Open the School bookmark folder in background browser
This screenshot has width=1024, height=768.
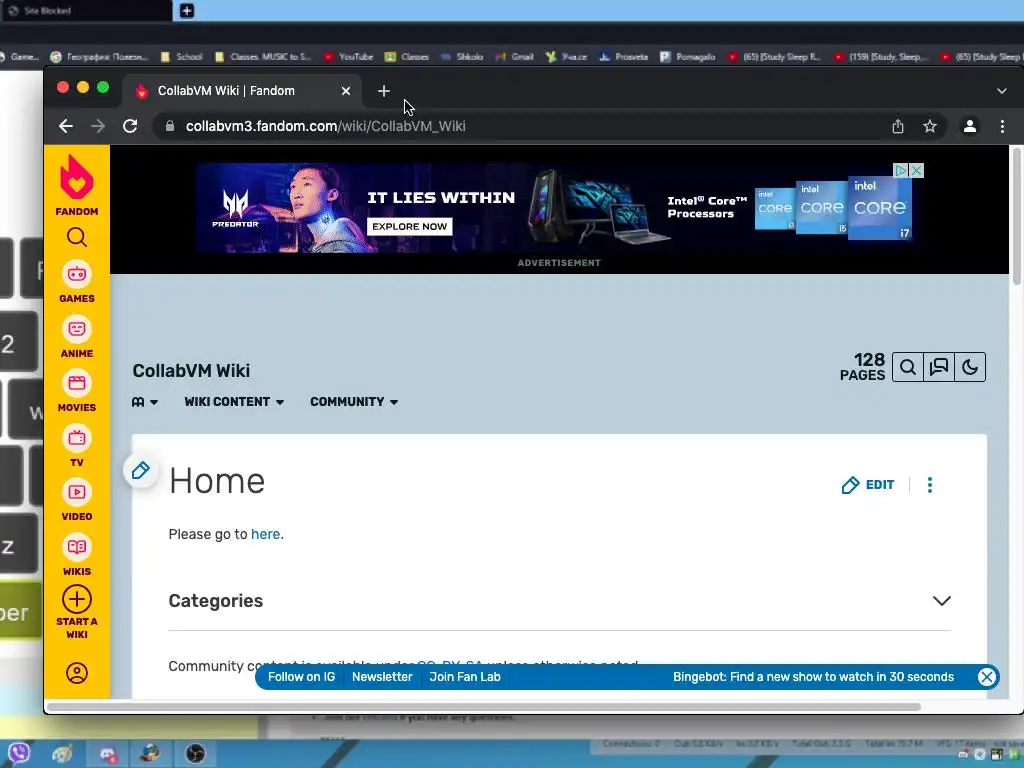[x=182, y=57]
